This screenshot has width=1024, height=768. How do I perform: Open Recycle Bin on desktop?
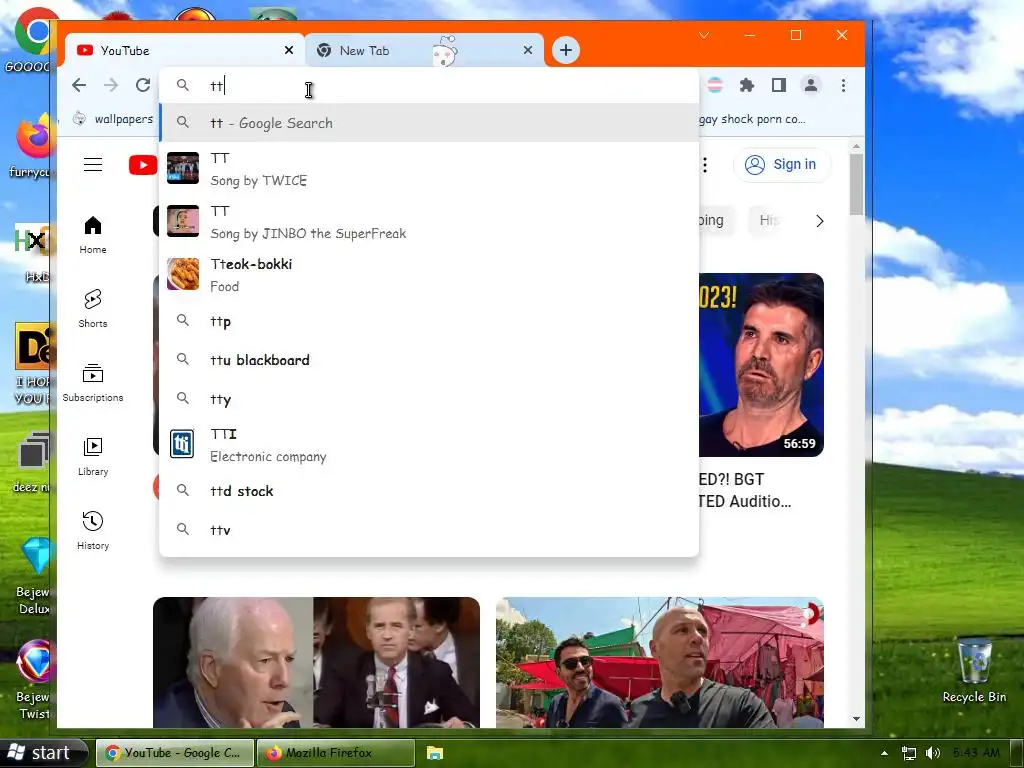pos(974,671)
